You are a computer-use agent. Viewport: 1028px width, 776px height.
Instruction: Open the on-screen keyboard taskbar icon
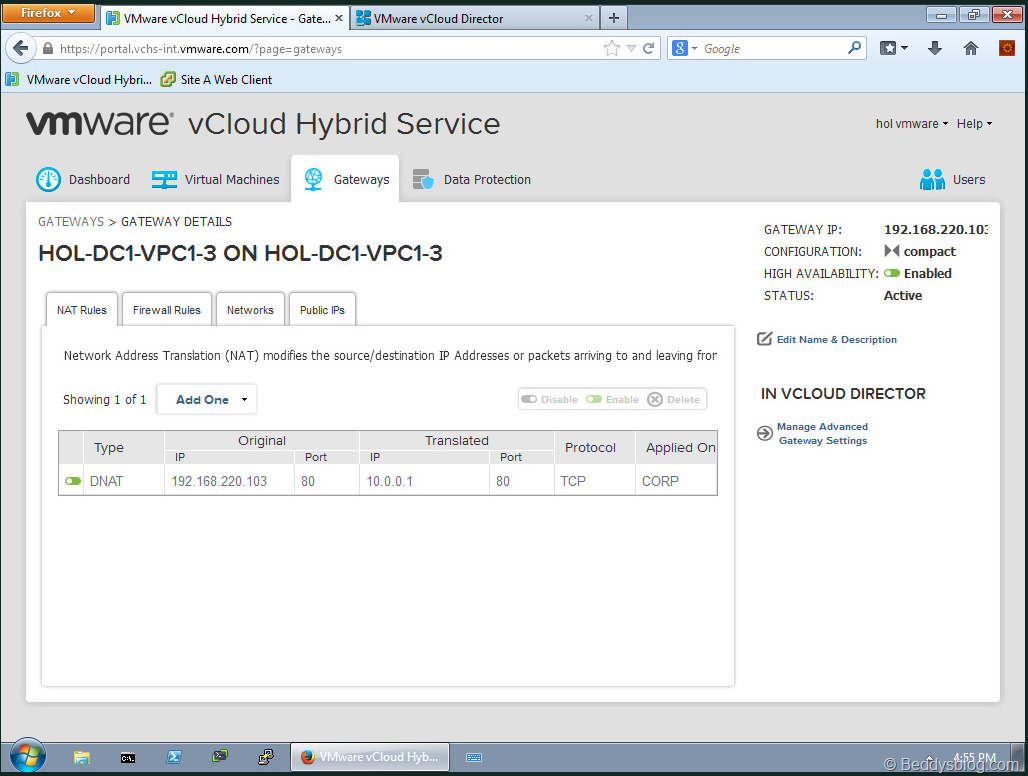click(474, 758)
